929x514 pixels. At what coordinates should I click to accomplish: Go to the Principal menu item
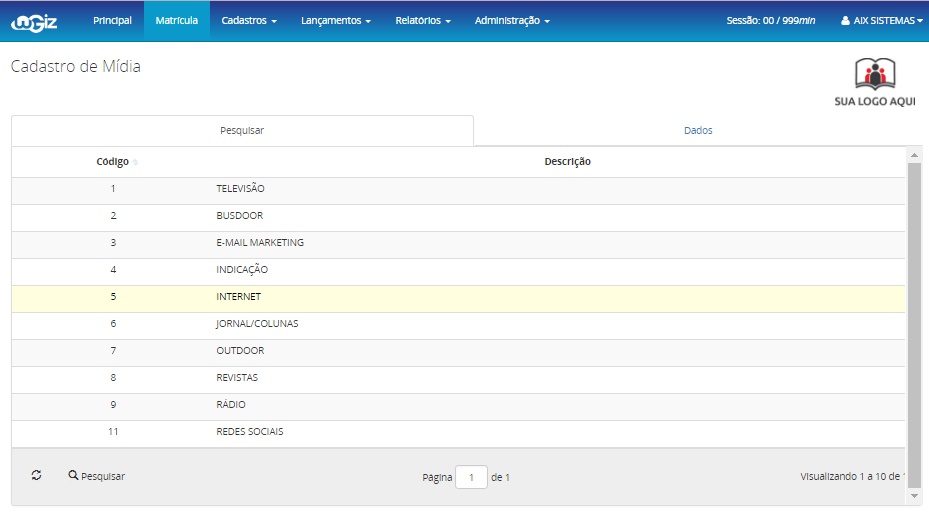coord(112,20)
